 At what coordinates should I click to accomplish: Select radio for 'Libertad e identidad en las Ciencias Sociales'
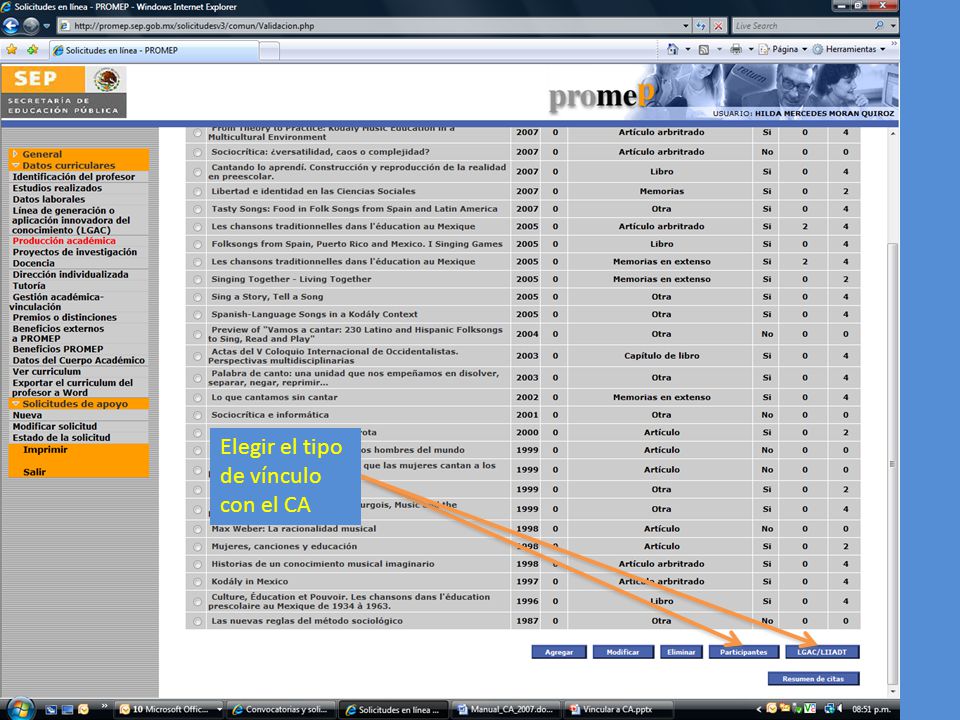pos(197,192)
